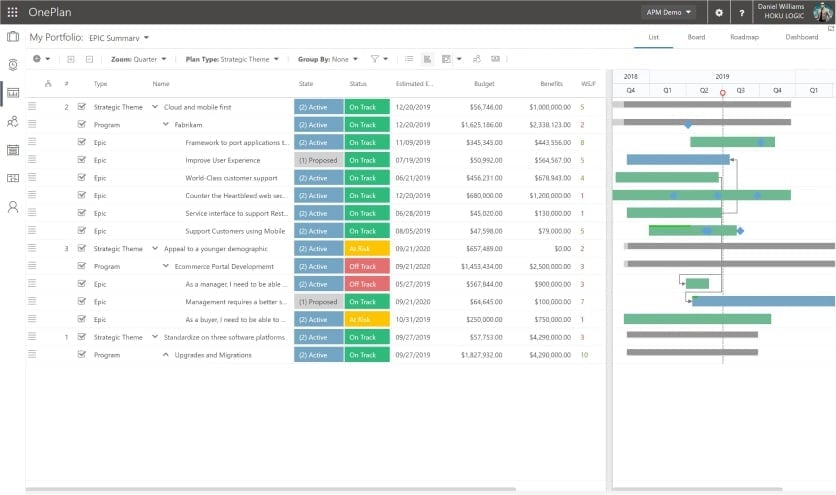This screenshot has height=495, width=836.
Task: Collapse the Fabrikam program
Action: tap(165, 124)
